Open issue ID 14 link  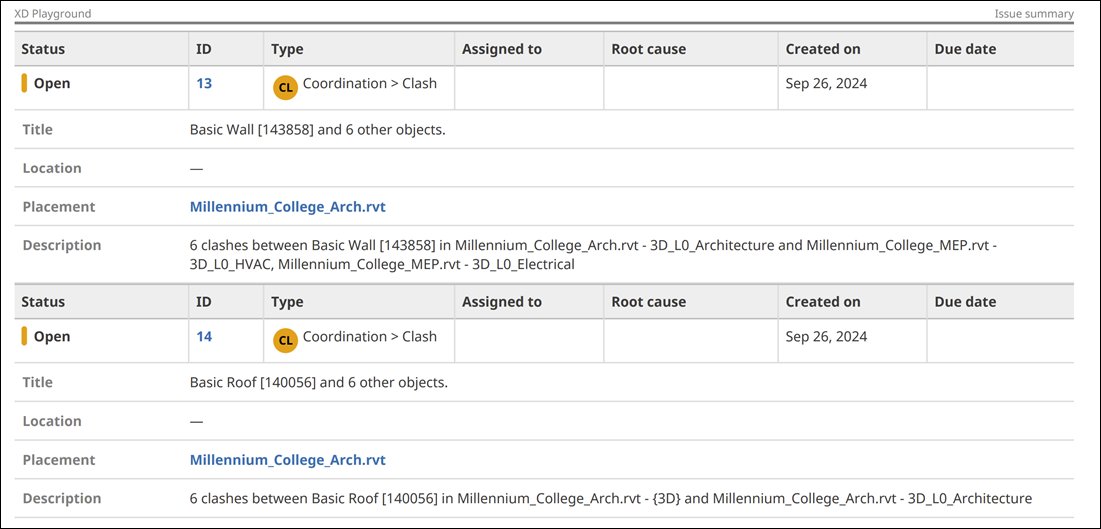coord(204,337)
